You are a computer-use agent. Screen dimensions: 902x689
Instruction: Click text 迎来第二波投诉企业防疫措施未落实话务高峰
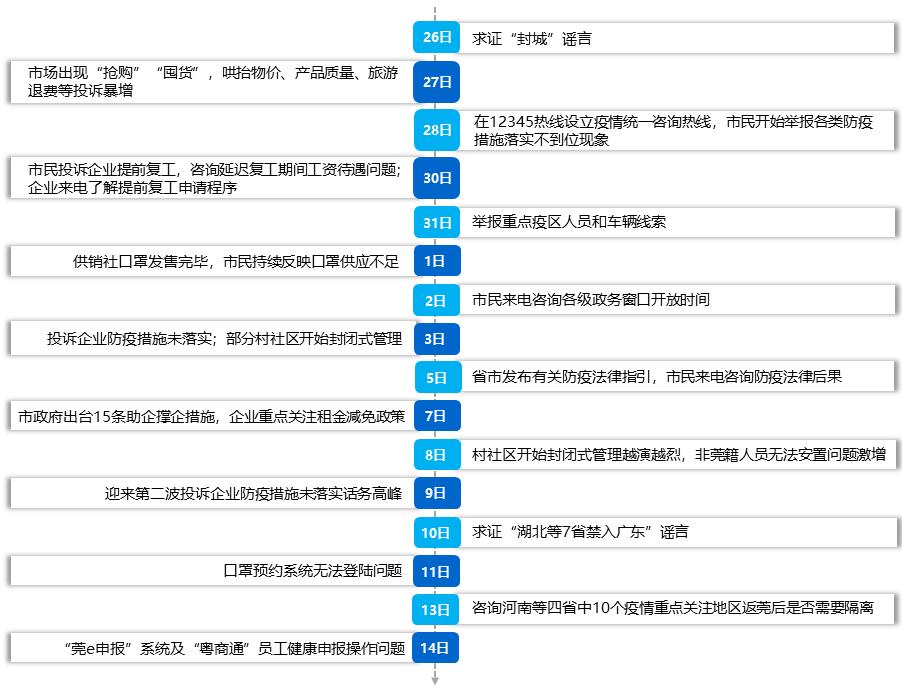point(253,493)
